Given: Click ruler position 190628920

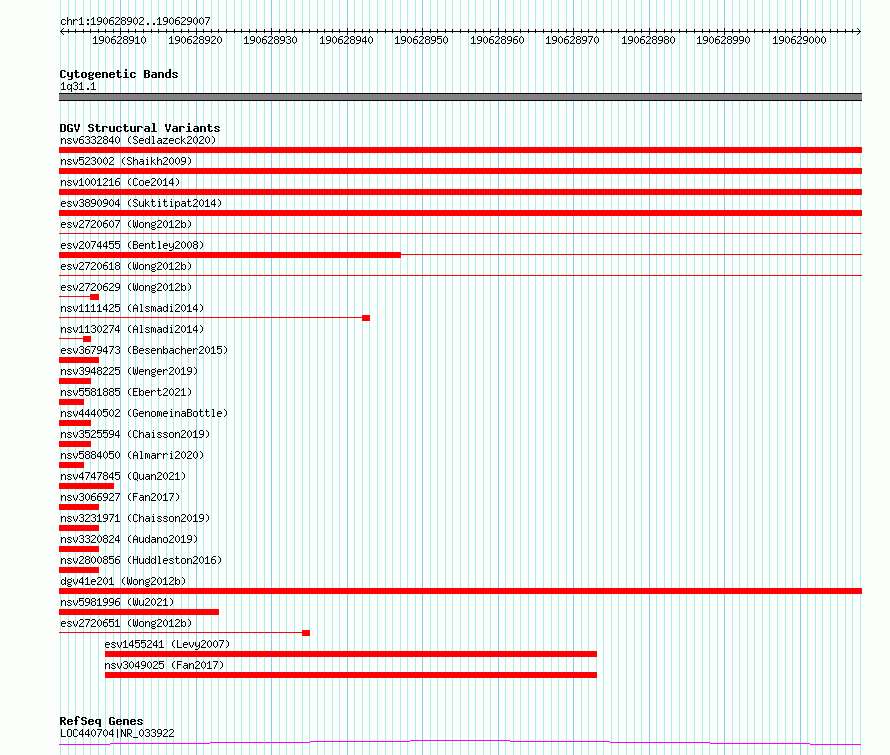Looking at the screenshot, I should 195,40.
